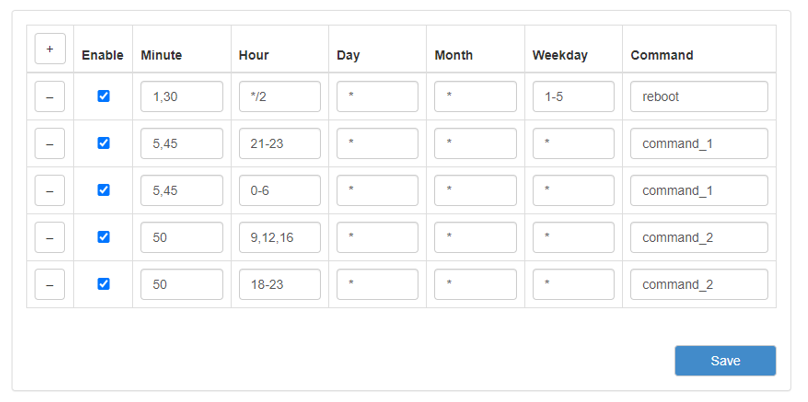Screen dimensions: 808x402
Task: Click the Minute field containing 1,30
Action: [181, 97]
